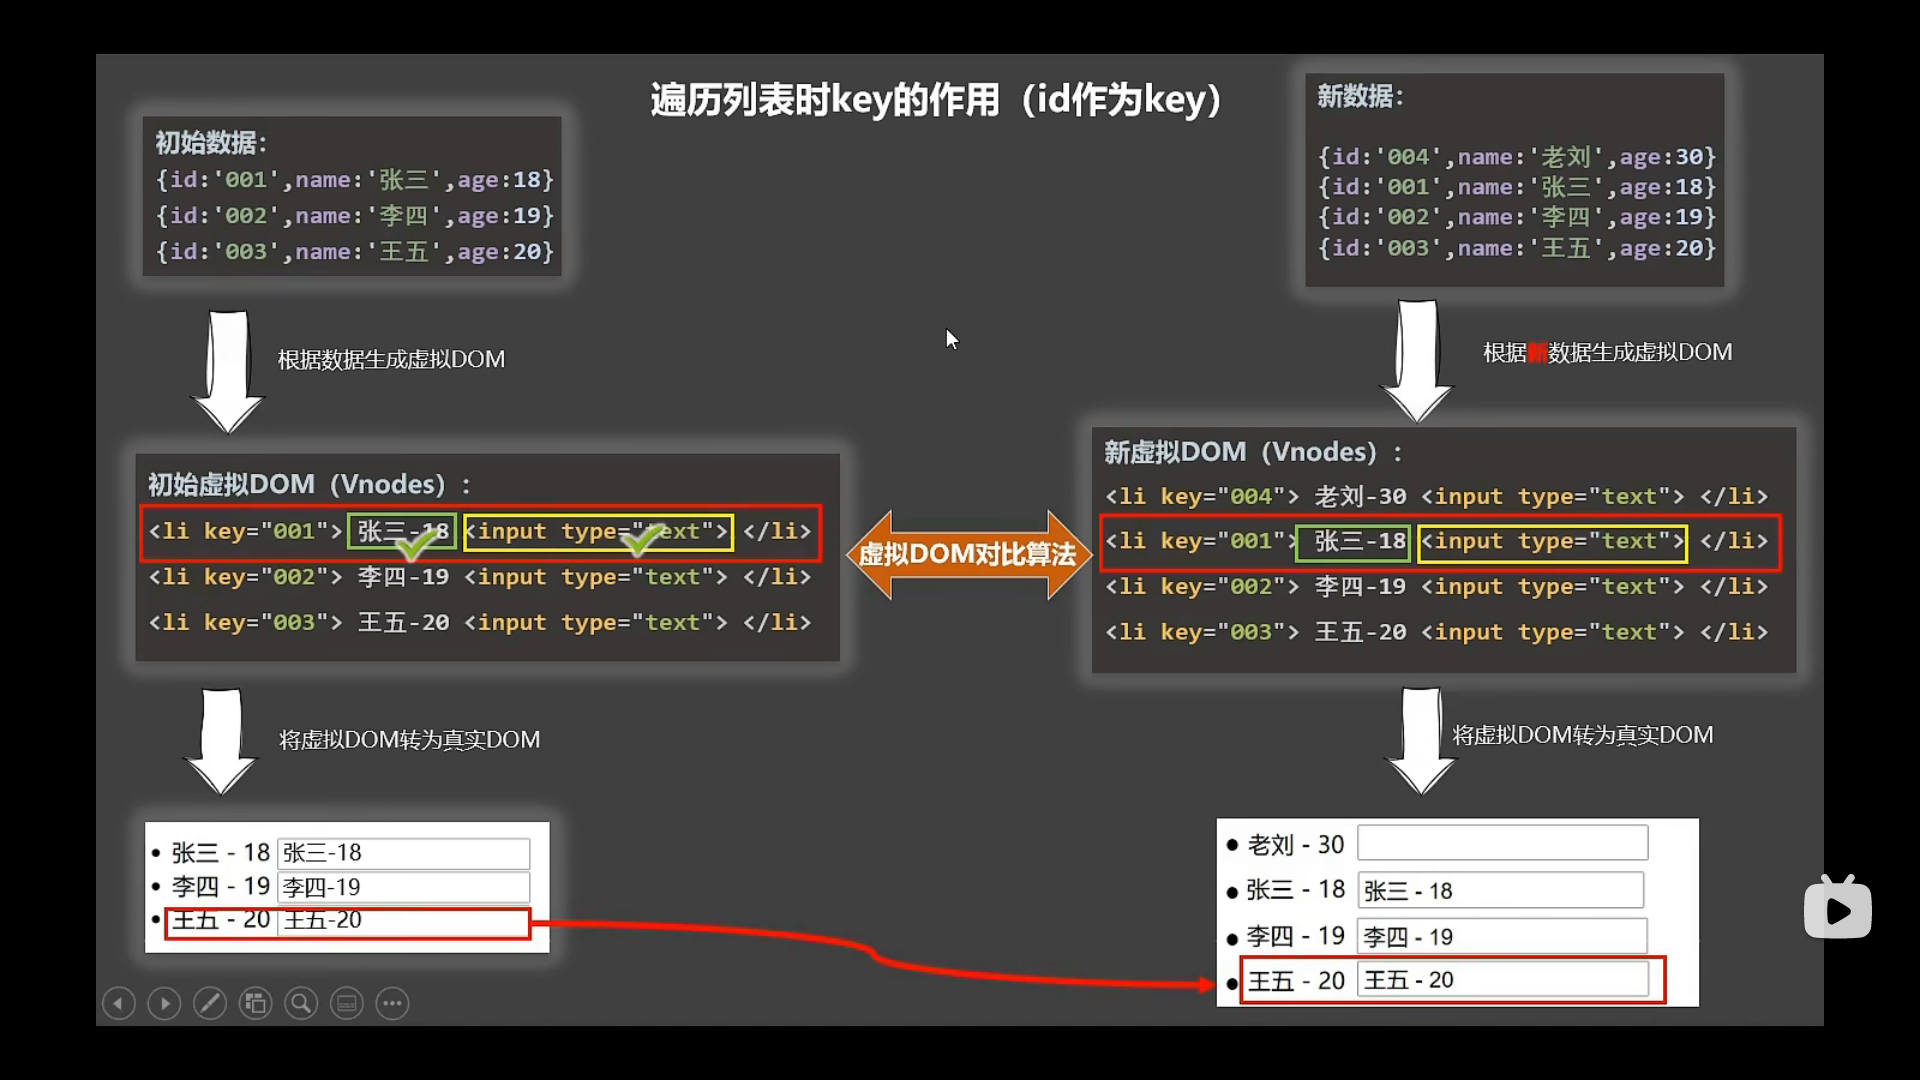Go back to the previous slide
This screenshot has height=1080, width=1920.
[x=118, y=1003]
